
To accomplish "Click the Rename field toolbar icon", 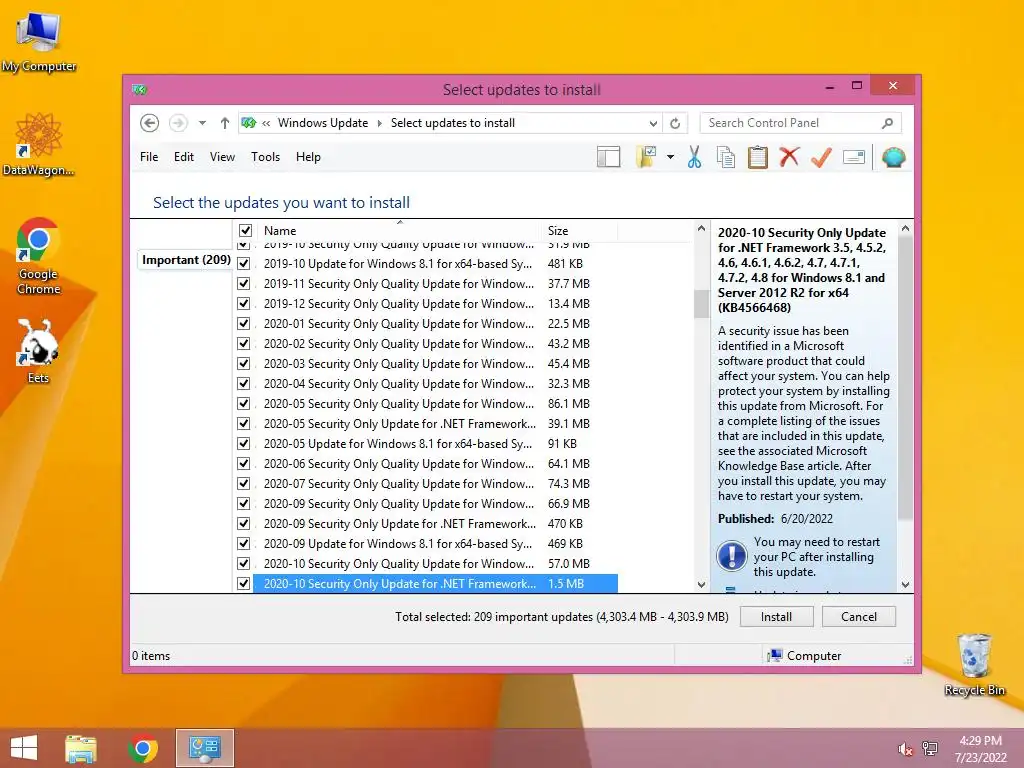I will click(x=854, y=157).
